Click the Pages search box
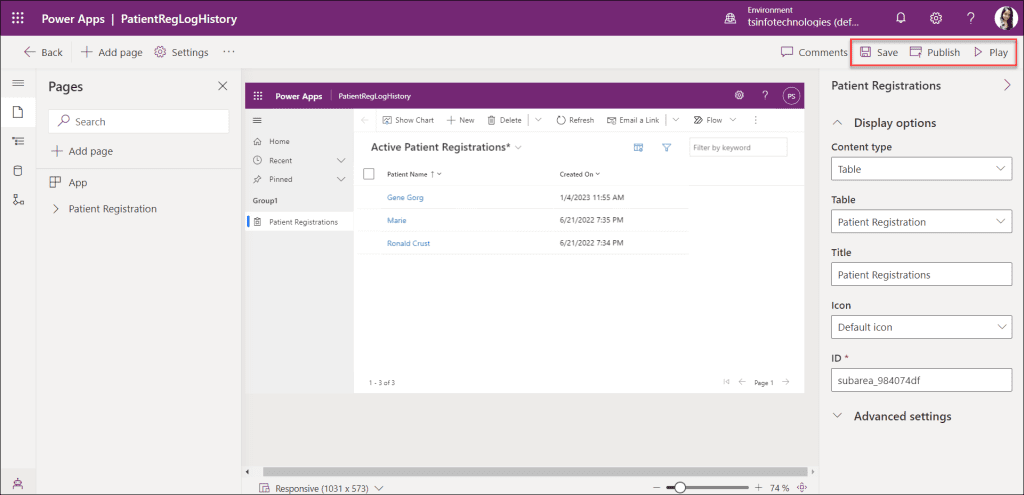Screen dimensions: 1024x495 [138, 121]
